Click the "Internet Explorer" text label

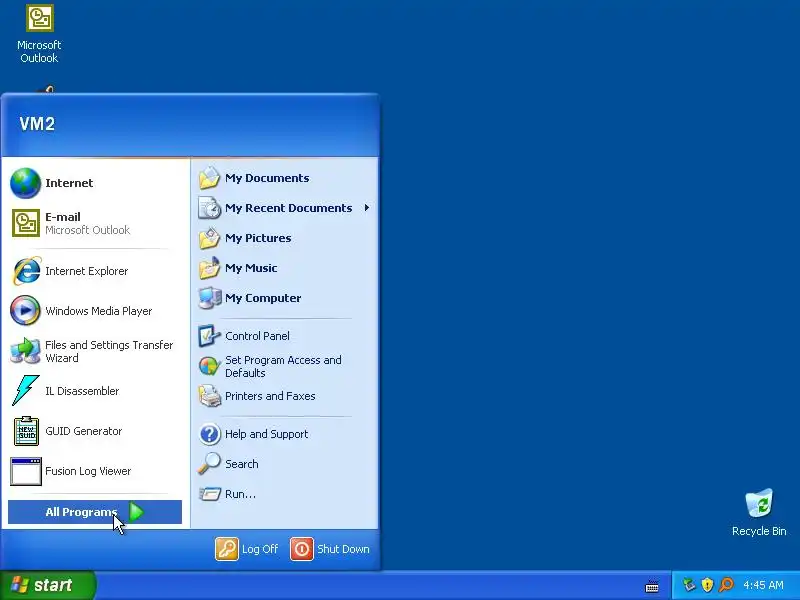86,271
